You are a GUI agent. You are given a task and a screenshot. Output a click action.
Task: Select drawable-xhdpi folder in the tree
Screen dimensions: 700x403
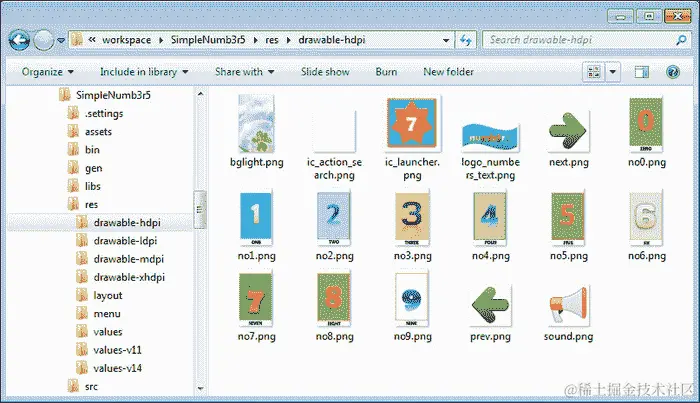120,277
